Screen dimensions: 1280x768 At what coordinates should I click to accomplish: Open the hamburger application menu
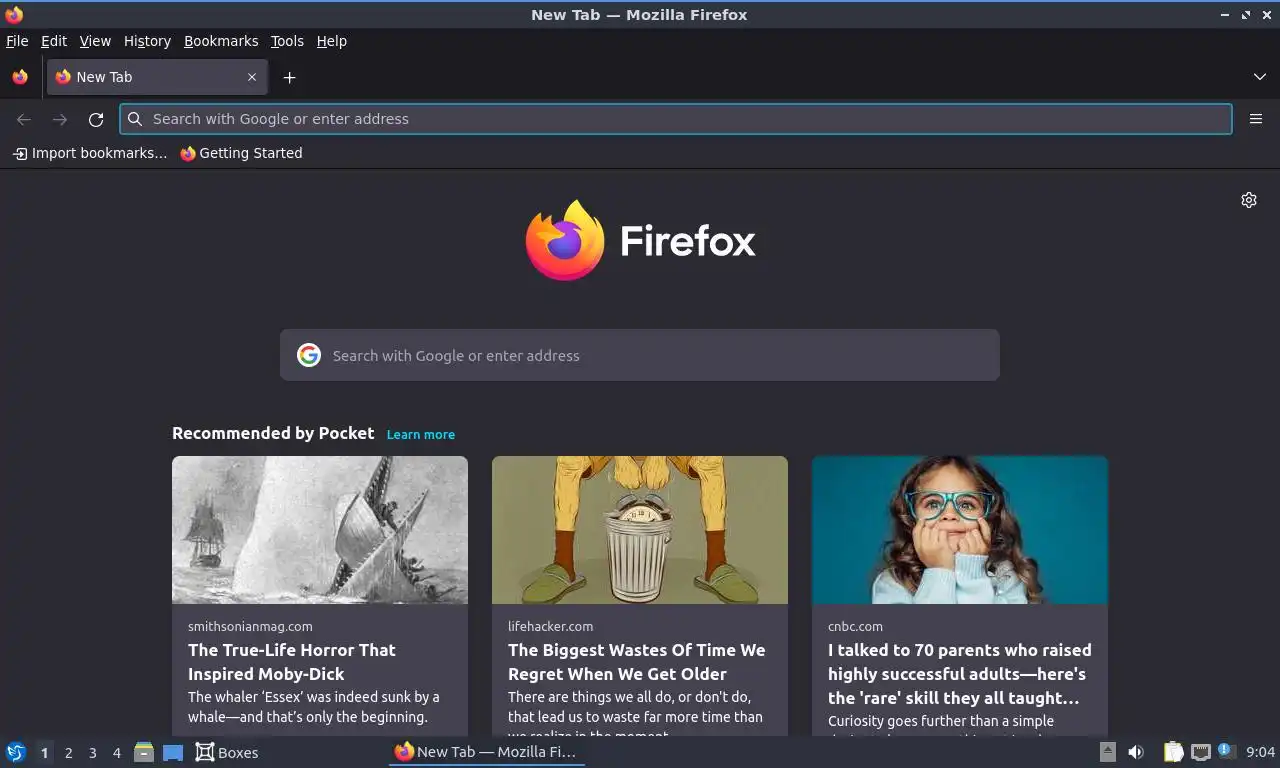tap(1256, 119)
